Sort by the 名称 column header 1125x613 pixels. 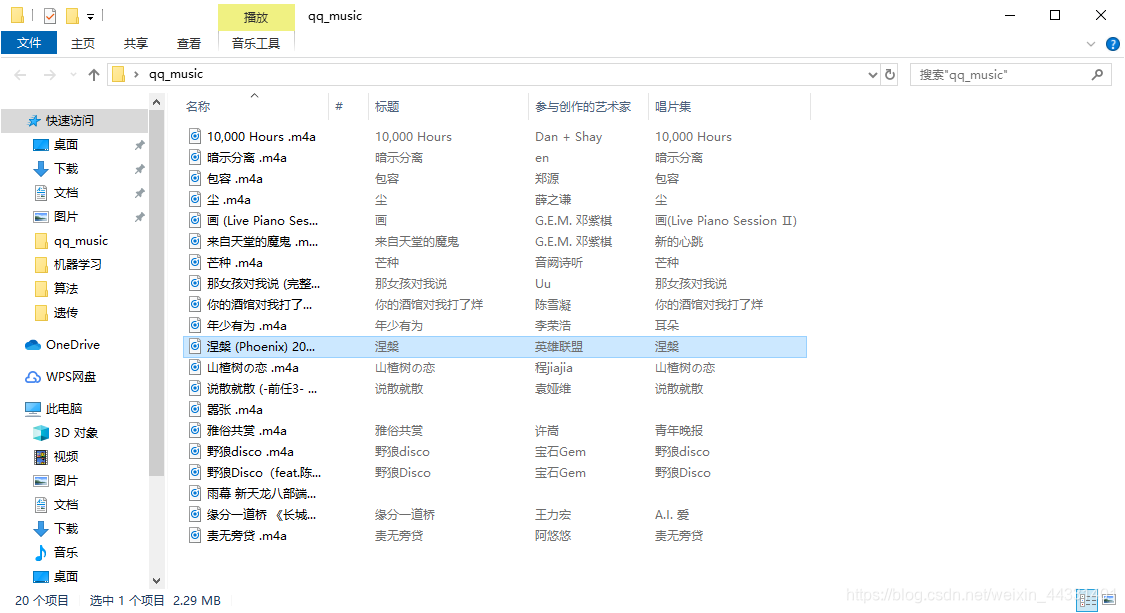(x=197, y=106)
